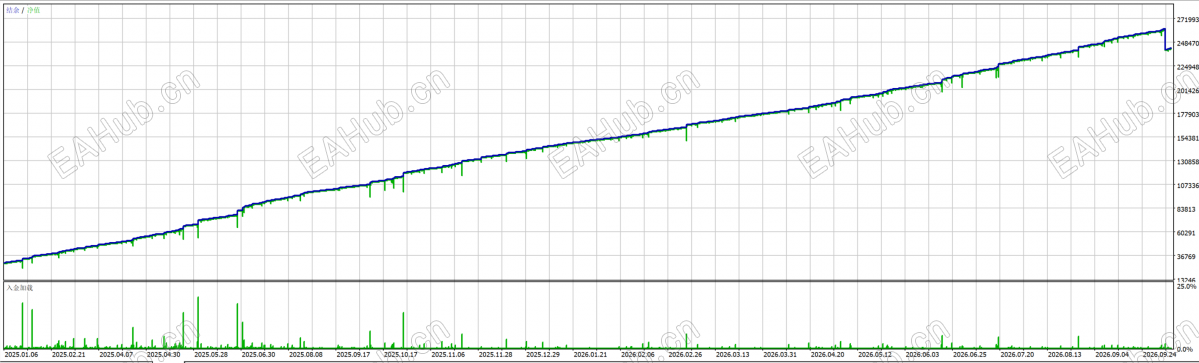1199x363 pixels.
Task: Click the 13246 value on the axis
Action: click(1186, 280)
